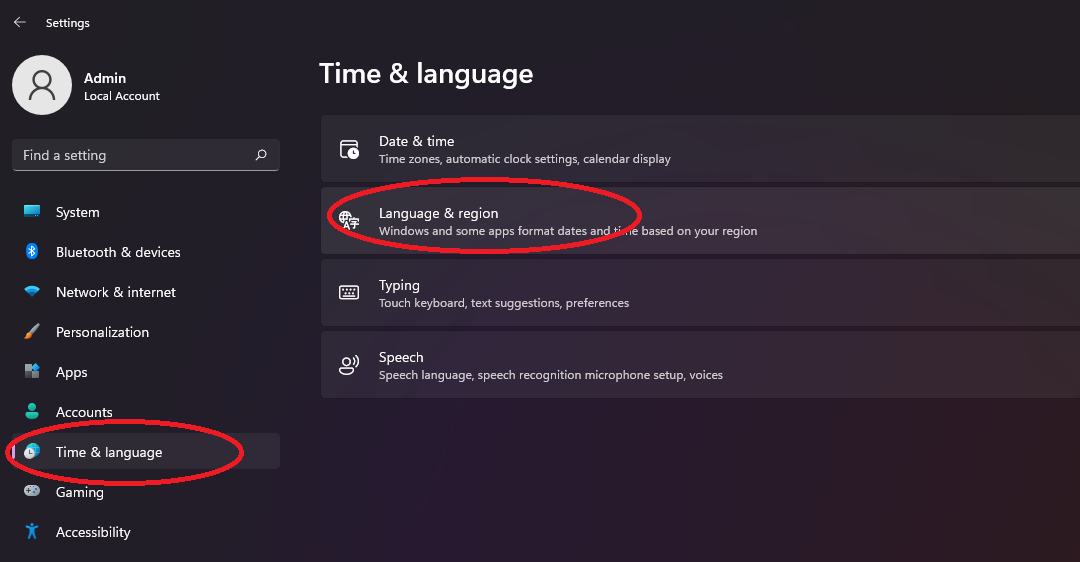The image size is (1080, 562).
Task: Click the Typing keyboard icon
Action: coord(349,293)
